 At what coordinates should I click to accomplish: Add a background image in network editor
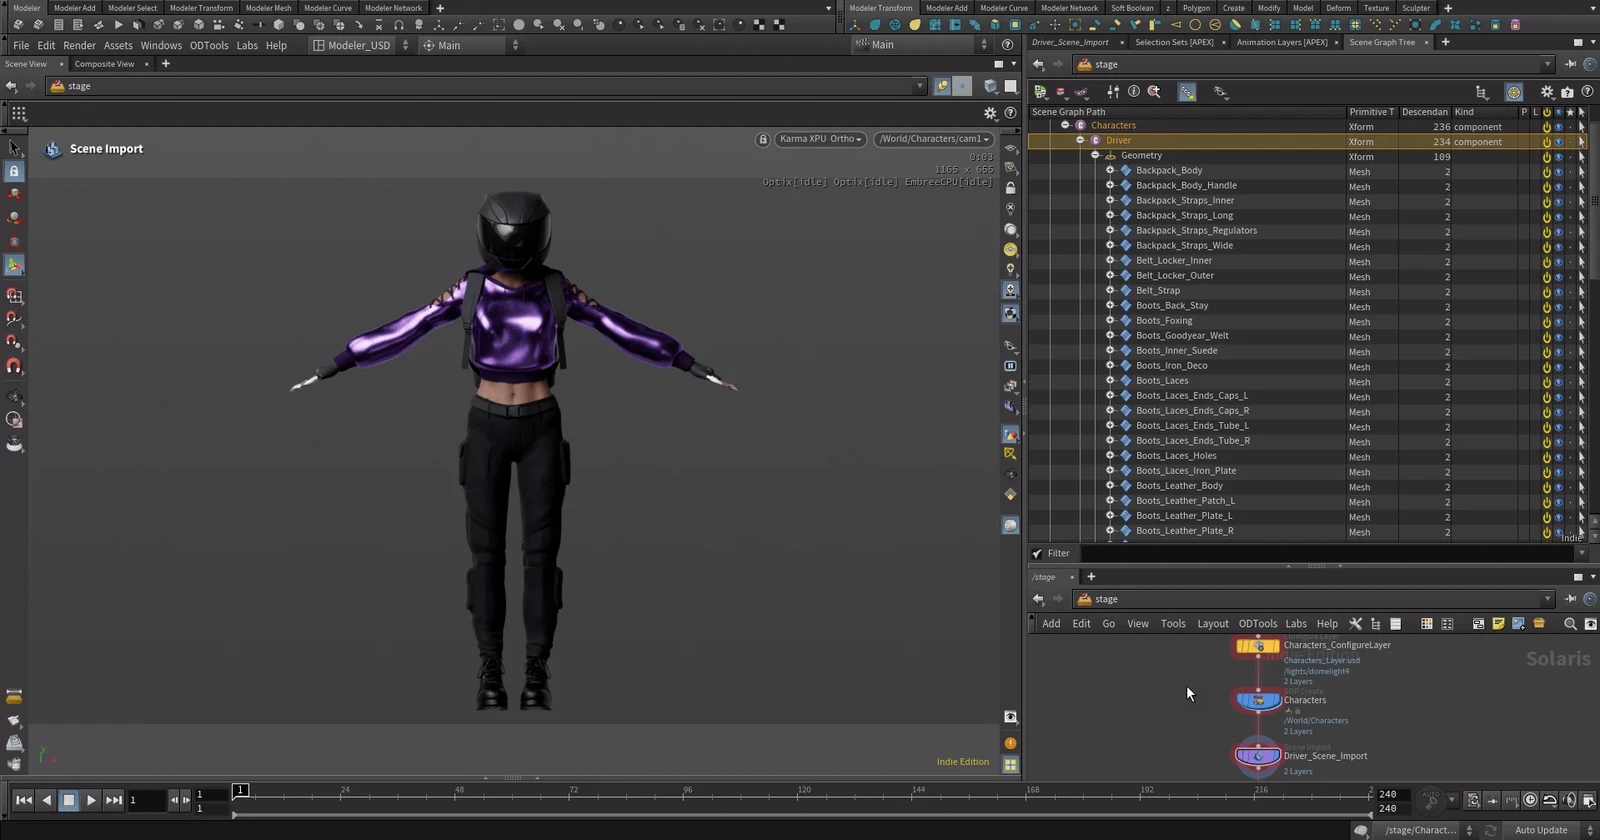[x=1518, y=624]
